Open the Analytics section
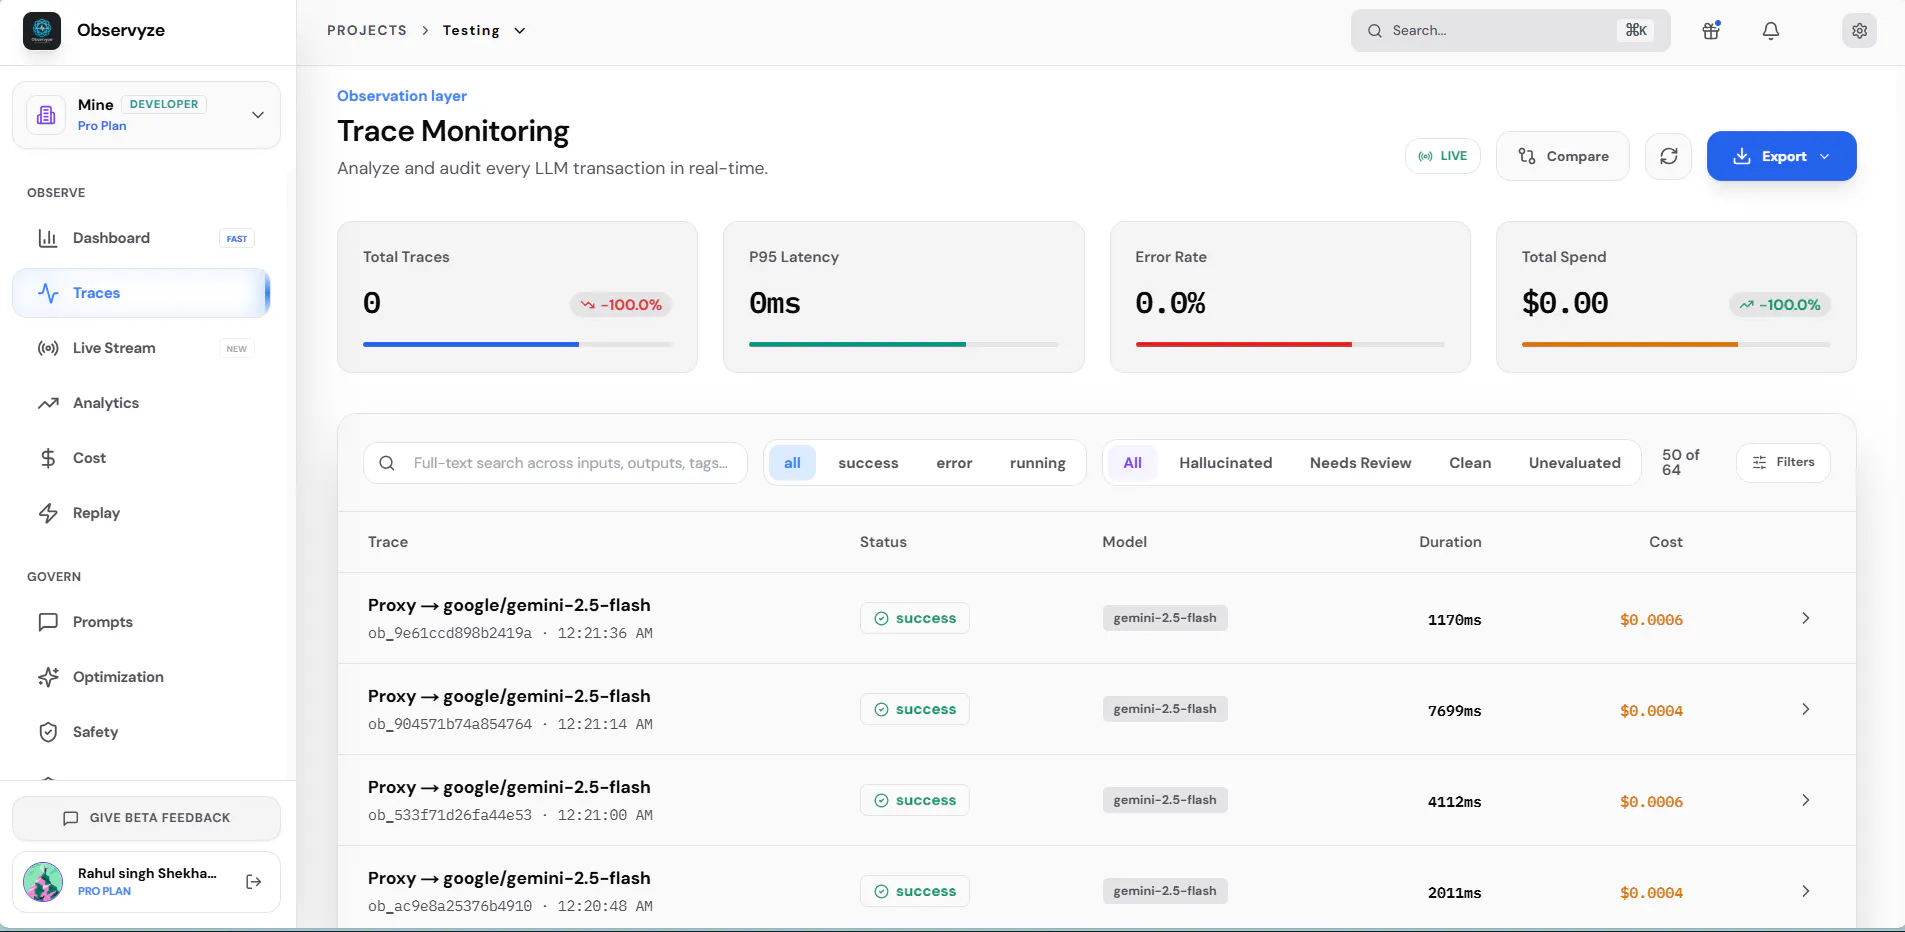This screenshot has height=932, width=1905. pos(141,403)
